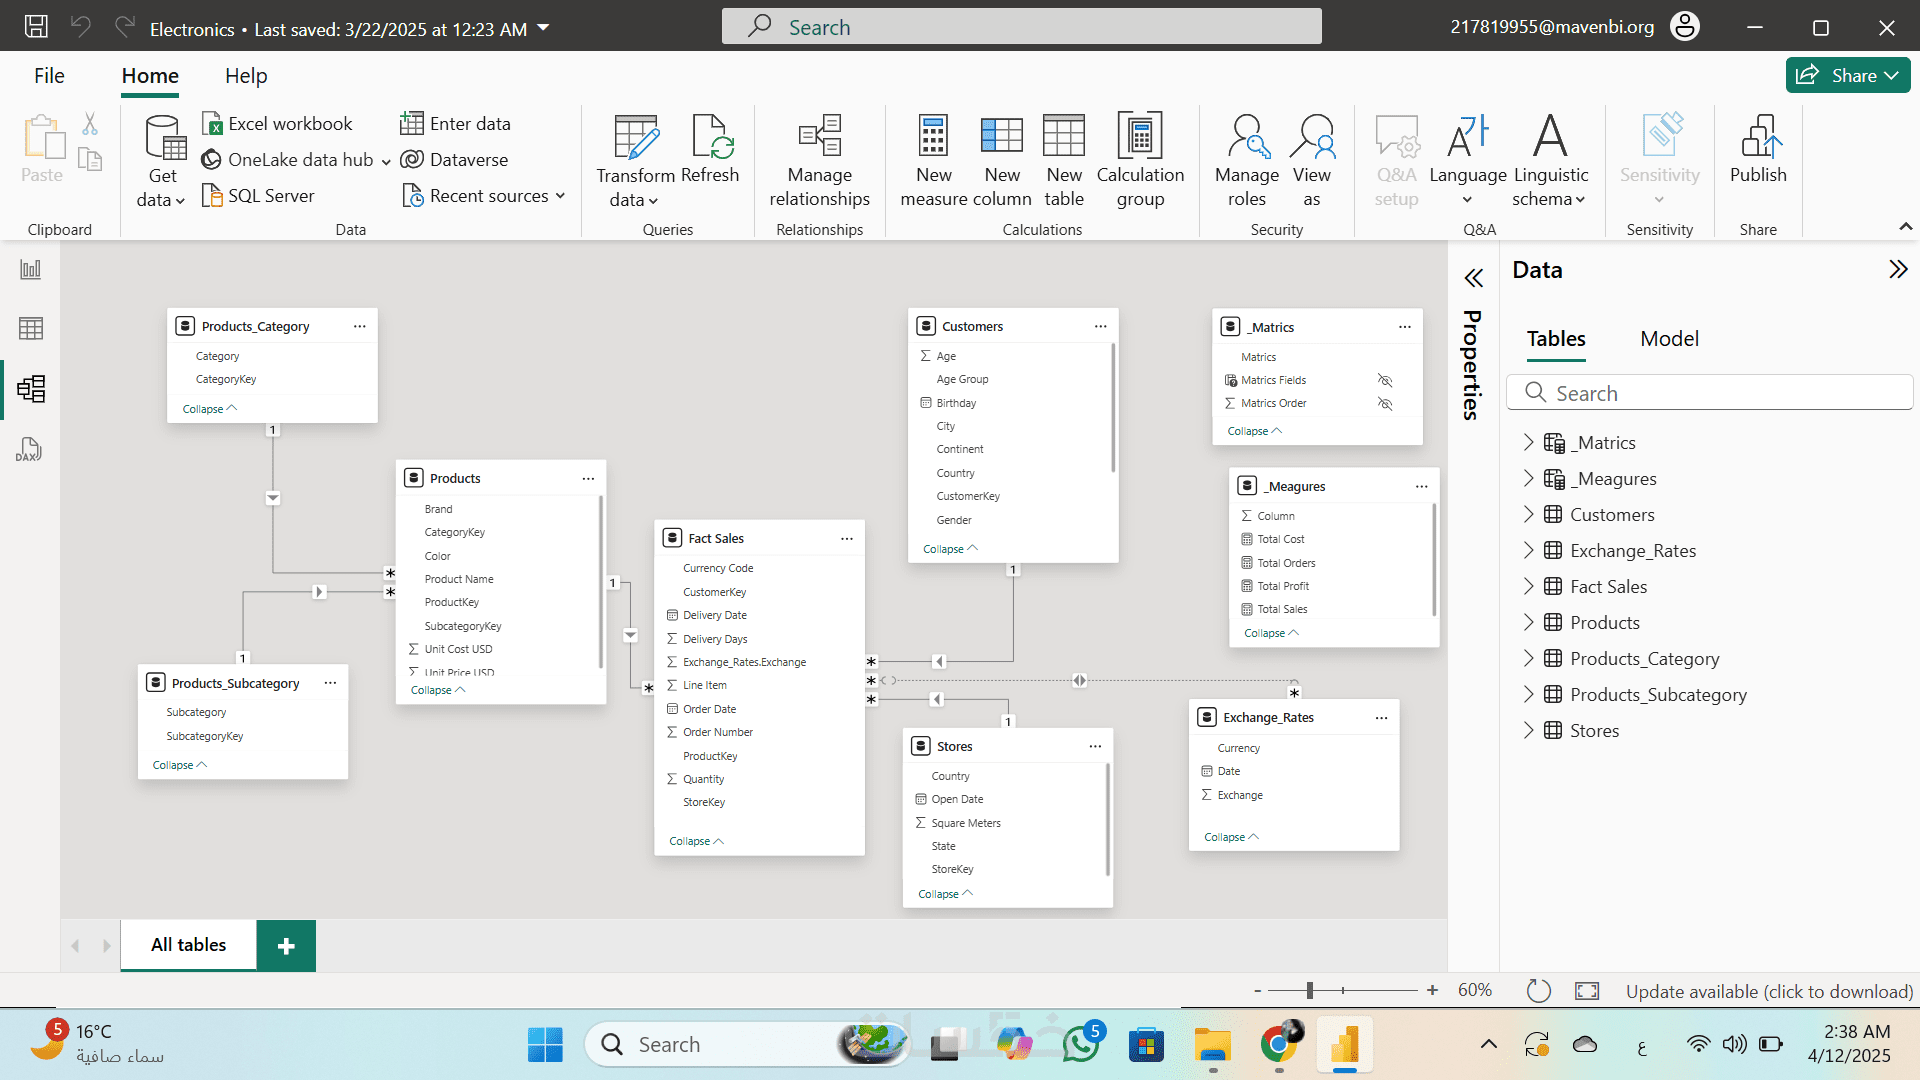Open Manage relationships dialog

pyautogui.click(x=820, y=161)
